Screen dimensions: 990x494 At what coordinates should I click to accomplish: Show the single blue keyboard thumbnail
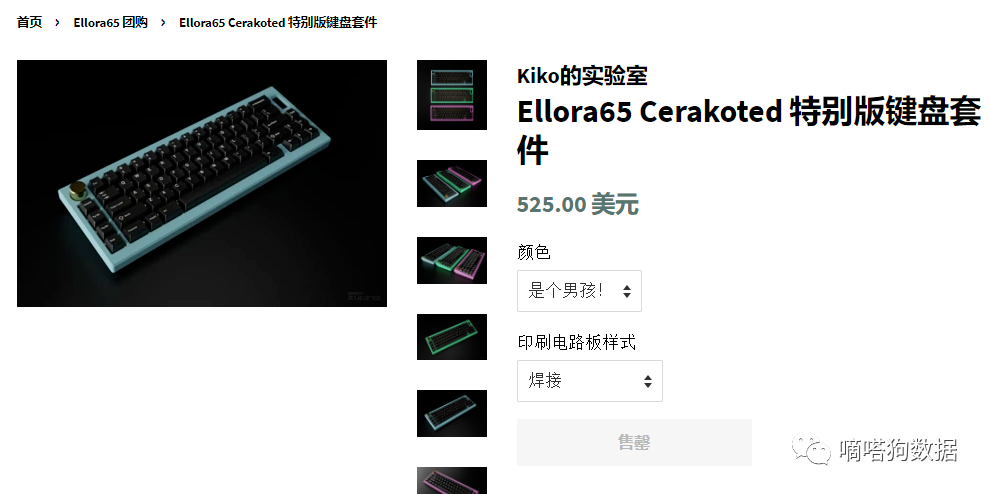coord(452,413)
